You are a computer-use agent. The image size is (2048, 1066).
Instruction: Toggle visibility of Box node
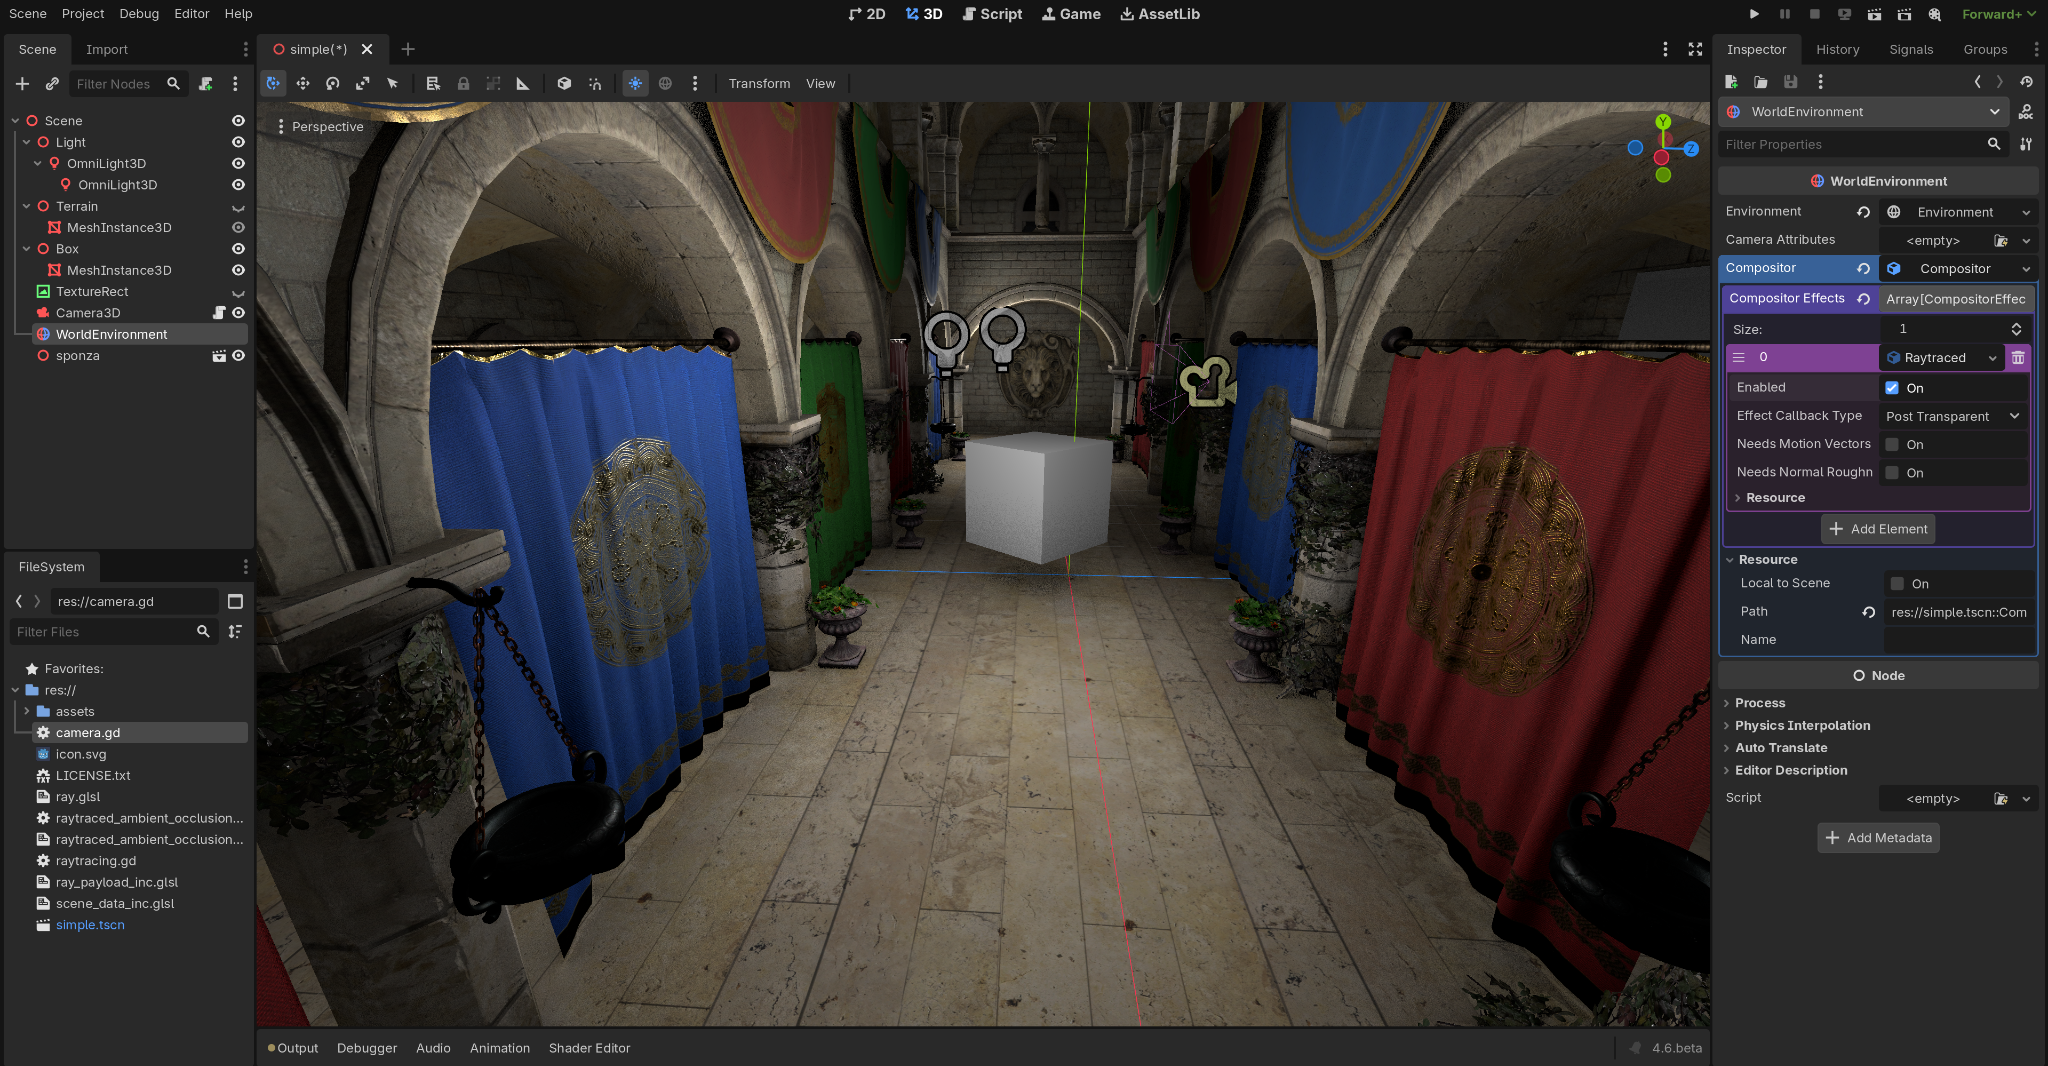[x=238, y=249]
